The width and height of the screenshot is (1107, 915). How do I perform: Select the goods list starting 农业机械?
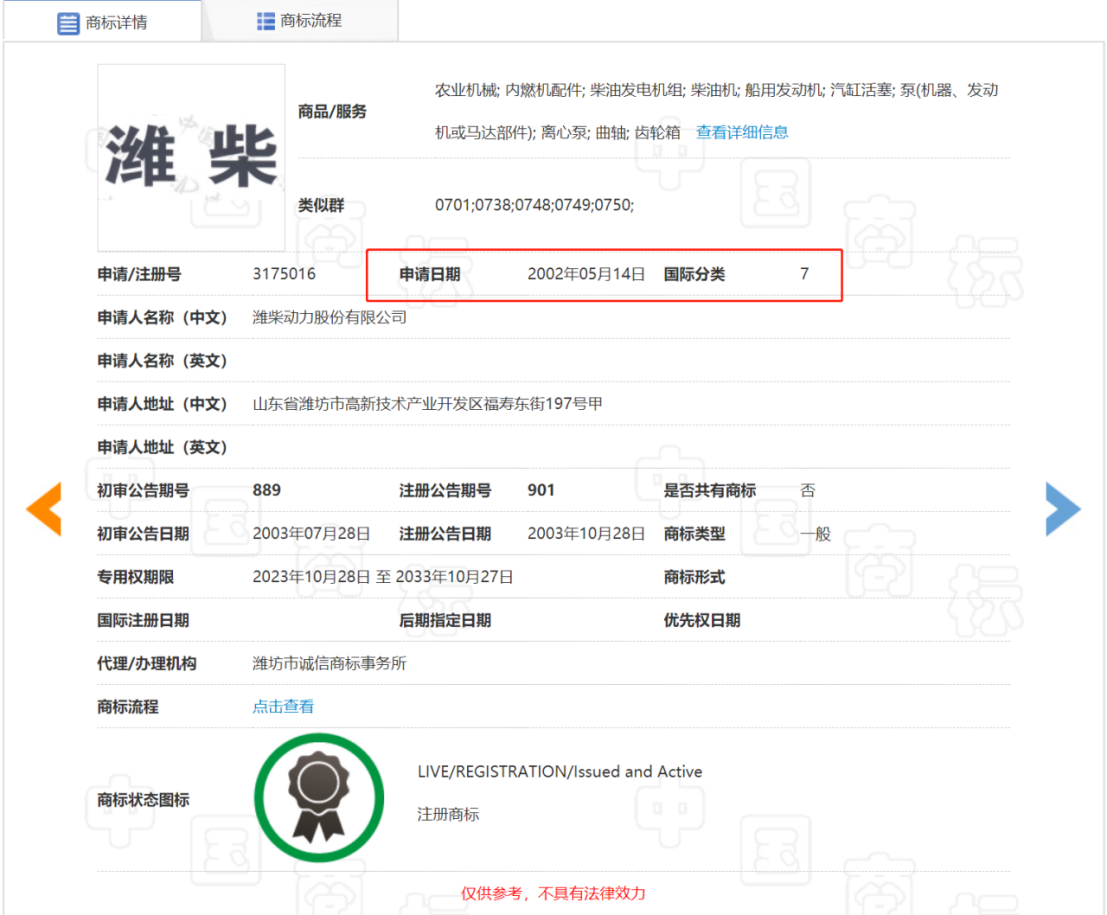(716, 112)
